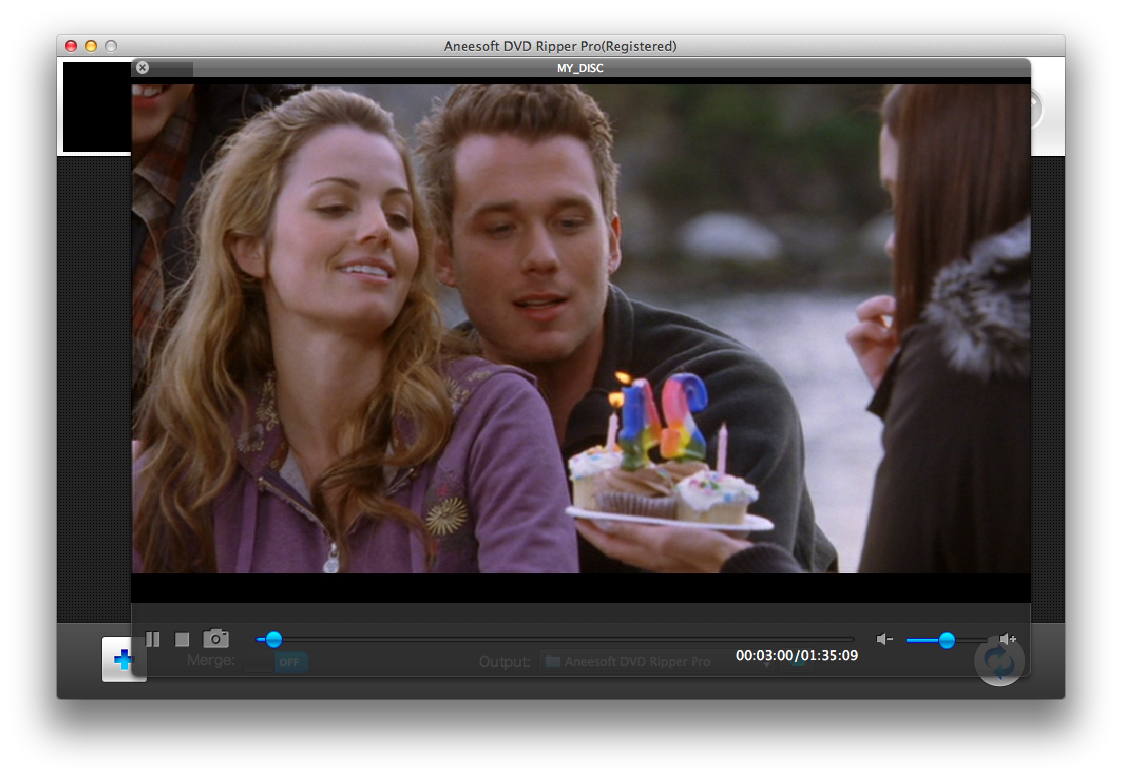The height and width of the screenshot is (778, 1122).
Task: Click the MY_DISC preview title
Action: [x=580, y=68]
